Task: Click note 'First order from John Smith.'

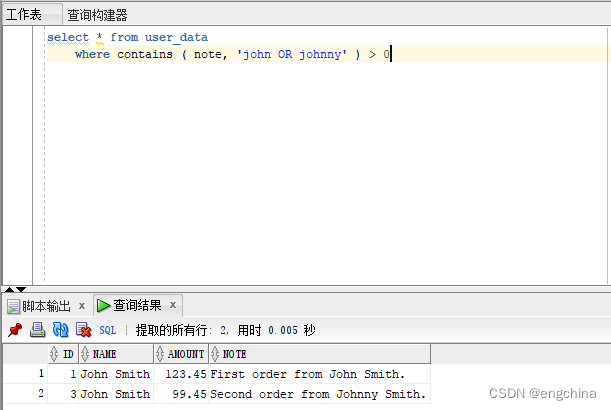Action: [x=320, y=374]
